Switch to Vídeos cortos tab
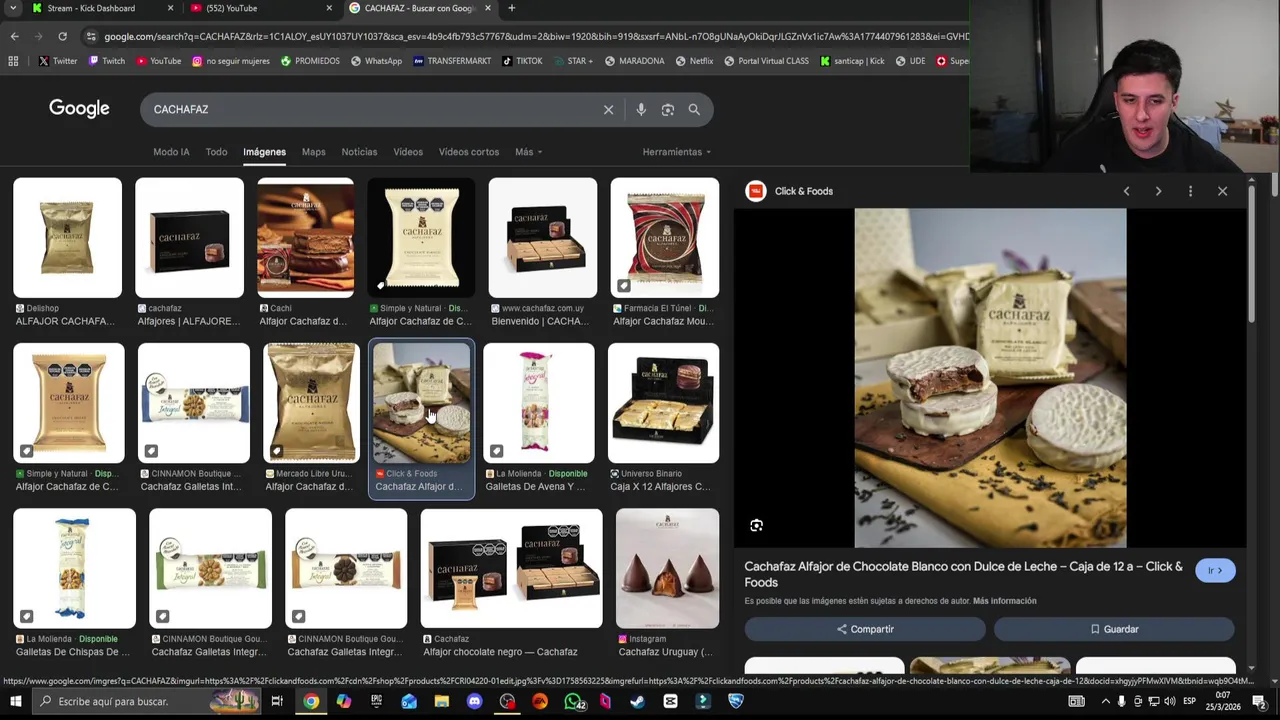Image resolution: width=1280 pixels, height=720 pixels. [x=469, y=152]
